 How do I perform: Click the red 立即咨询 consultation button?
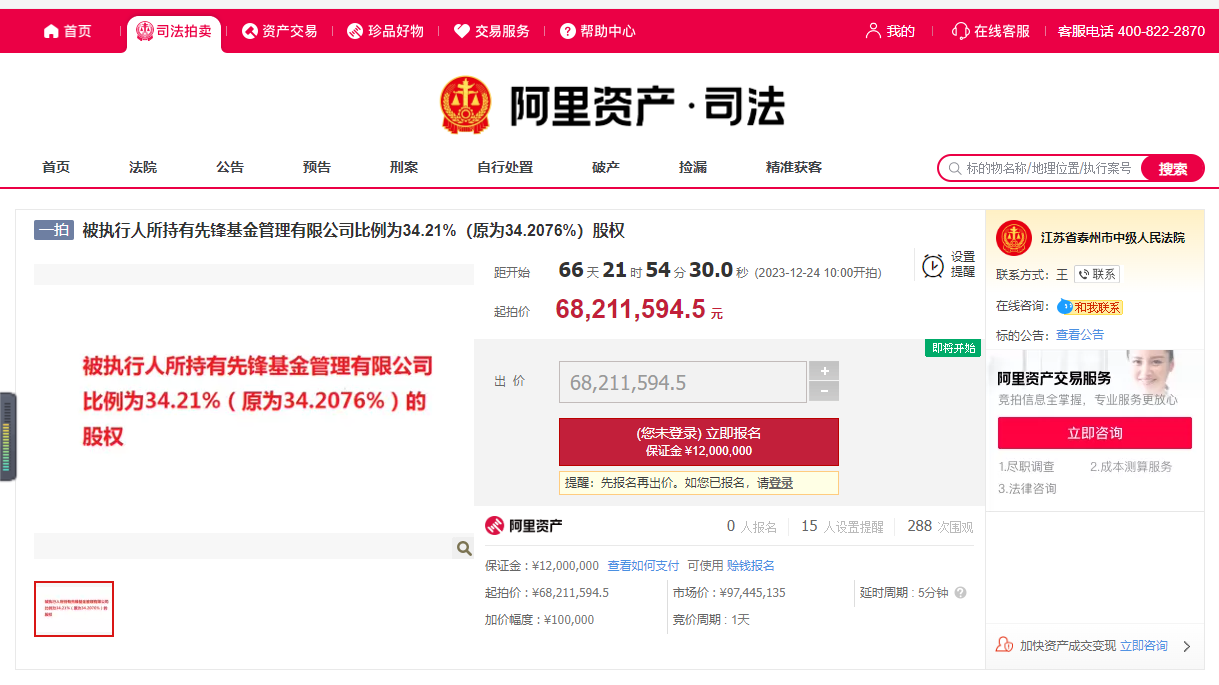point(1095,433)
